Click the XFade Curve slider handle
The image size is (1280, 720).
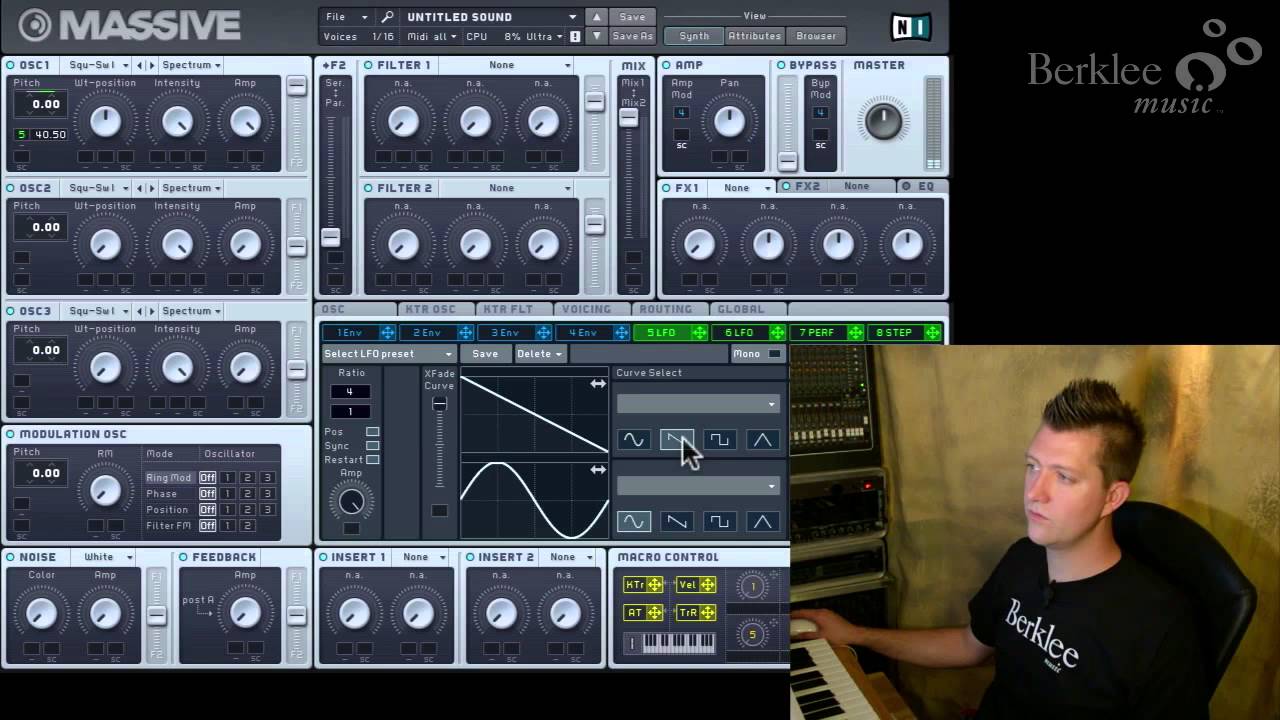pyautogui.click(x=439, y=404)
